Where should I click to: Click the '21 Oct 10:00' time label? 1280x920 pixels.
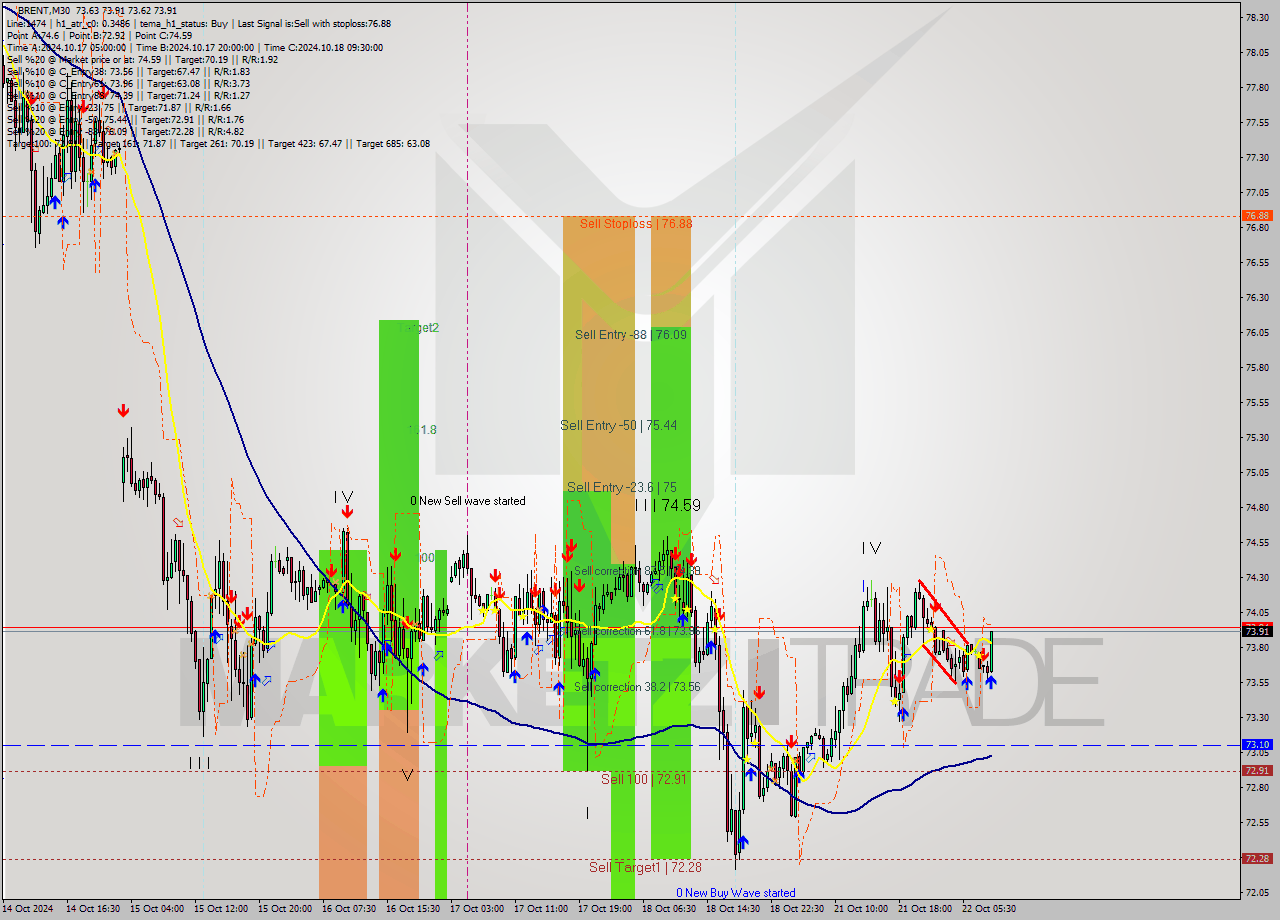click(861, 909)
